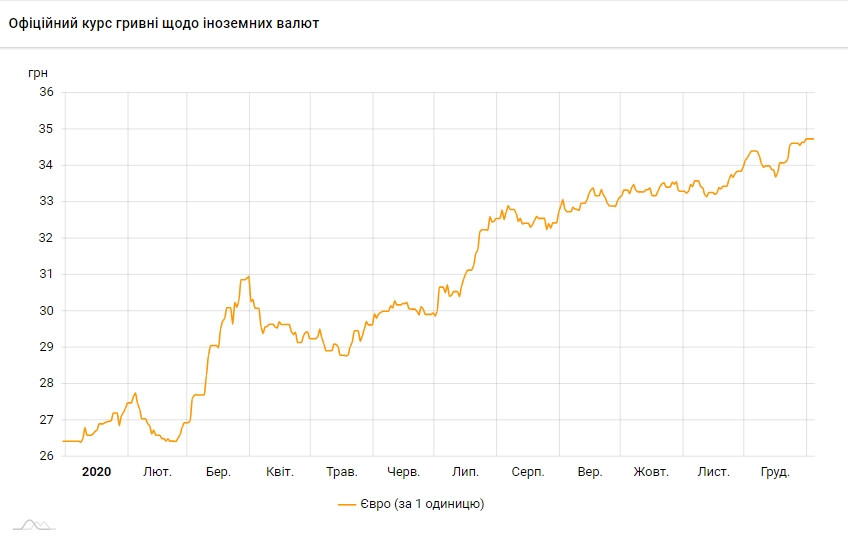Select the Черв. month on the axis
The image size is (848, 536).
[403, 472]
